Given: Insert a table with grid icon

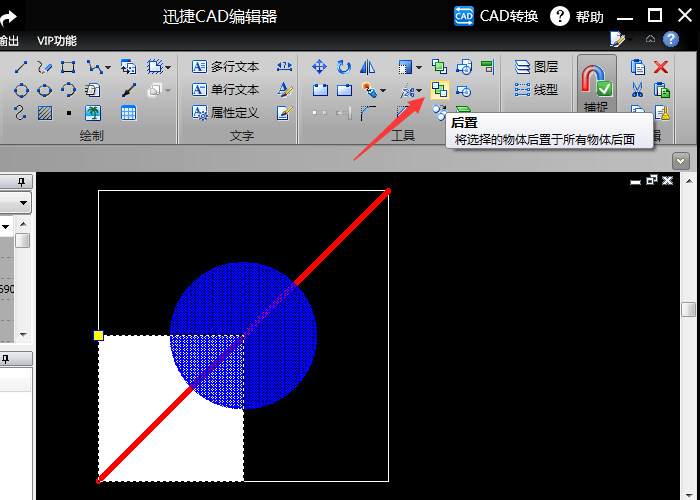Looking at the screenshot, I should pos(129,113).
